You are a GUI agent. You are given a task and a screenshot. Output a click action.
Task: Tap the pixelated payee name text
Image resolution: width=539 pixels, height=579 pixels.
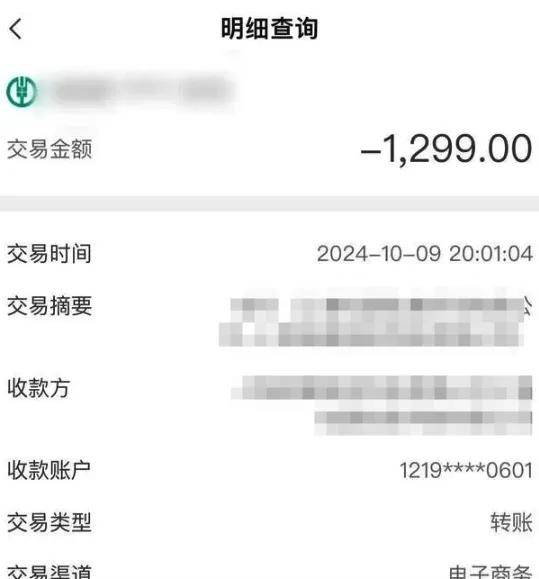[x=382, y=405]
